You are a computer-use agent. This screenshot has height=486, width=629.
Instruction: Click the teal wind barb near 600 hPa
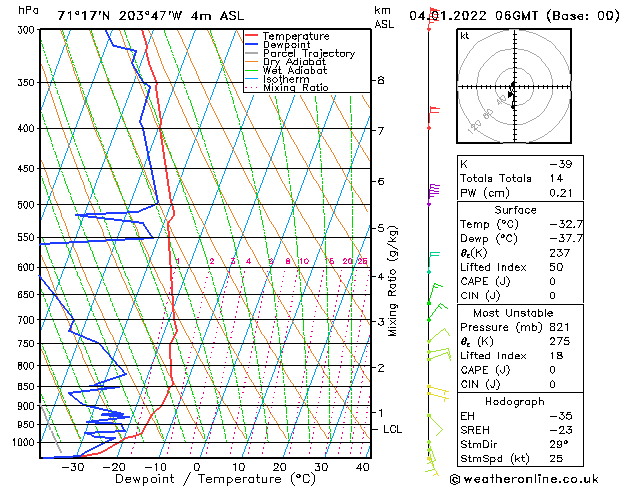[x=433, y=262]
